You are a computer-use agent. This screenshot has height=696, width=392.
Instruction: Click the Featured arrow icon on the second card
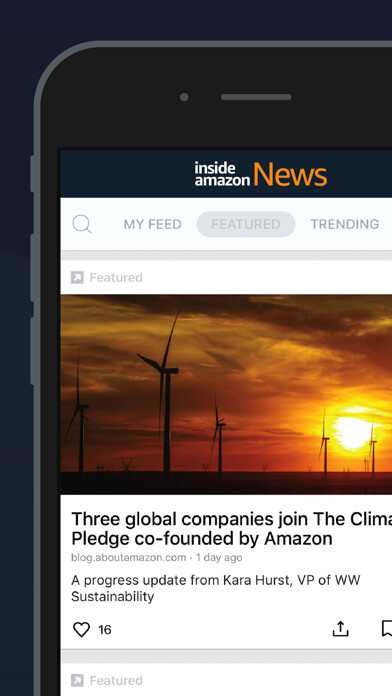(77, 680)
